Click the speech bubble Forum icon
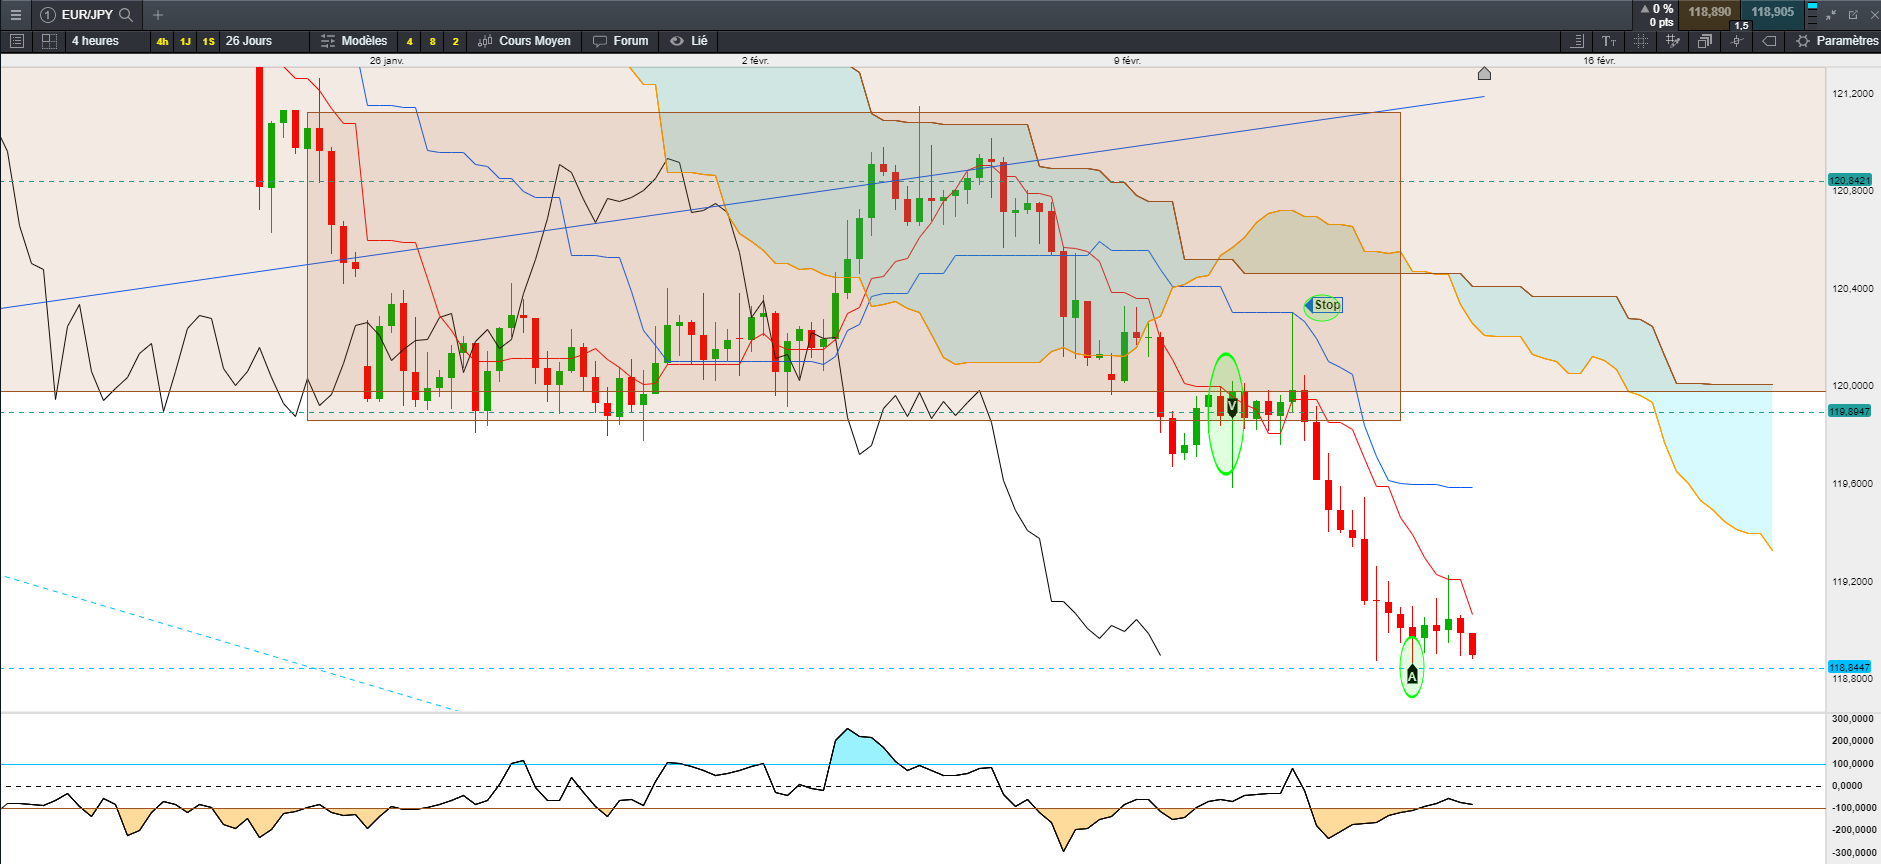1881x864 pixels. tap(600, 41)
